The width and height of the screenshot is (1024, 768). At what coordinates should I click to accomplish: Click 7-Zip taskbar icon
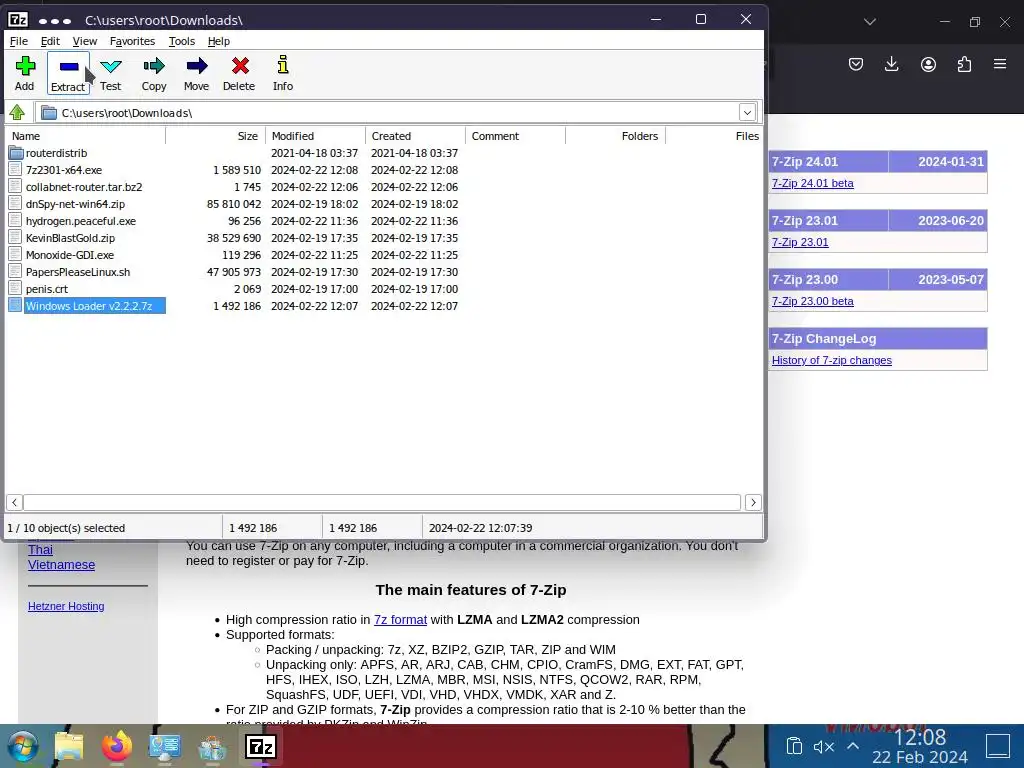(x=261, y=746)
